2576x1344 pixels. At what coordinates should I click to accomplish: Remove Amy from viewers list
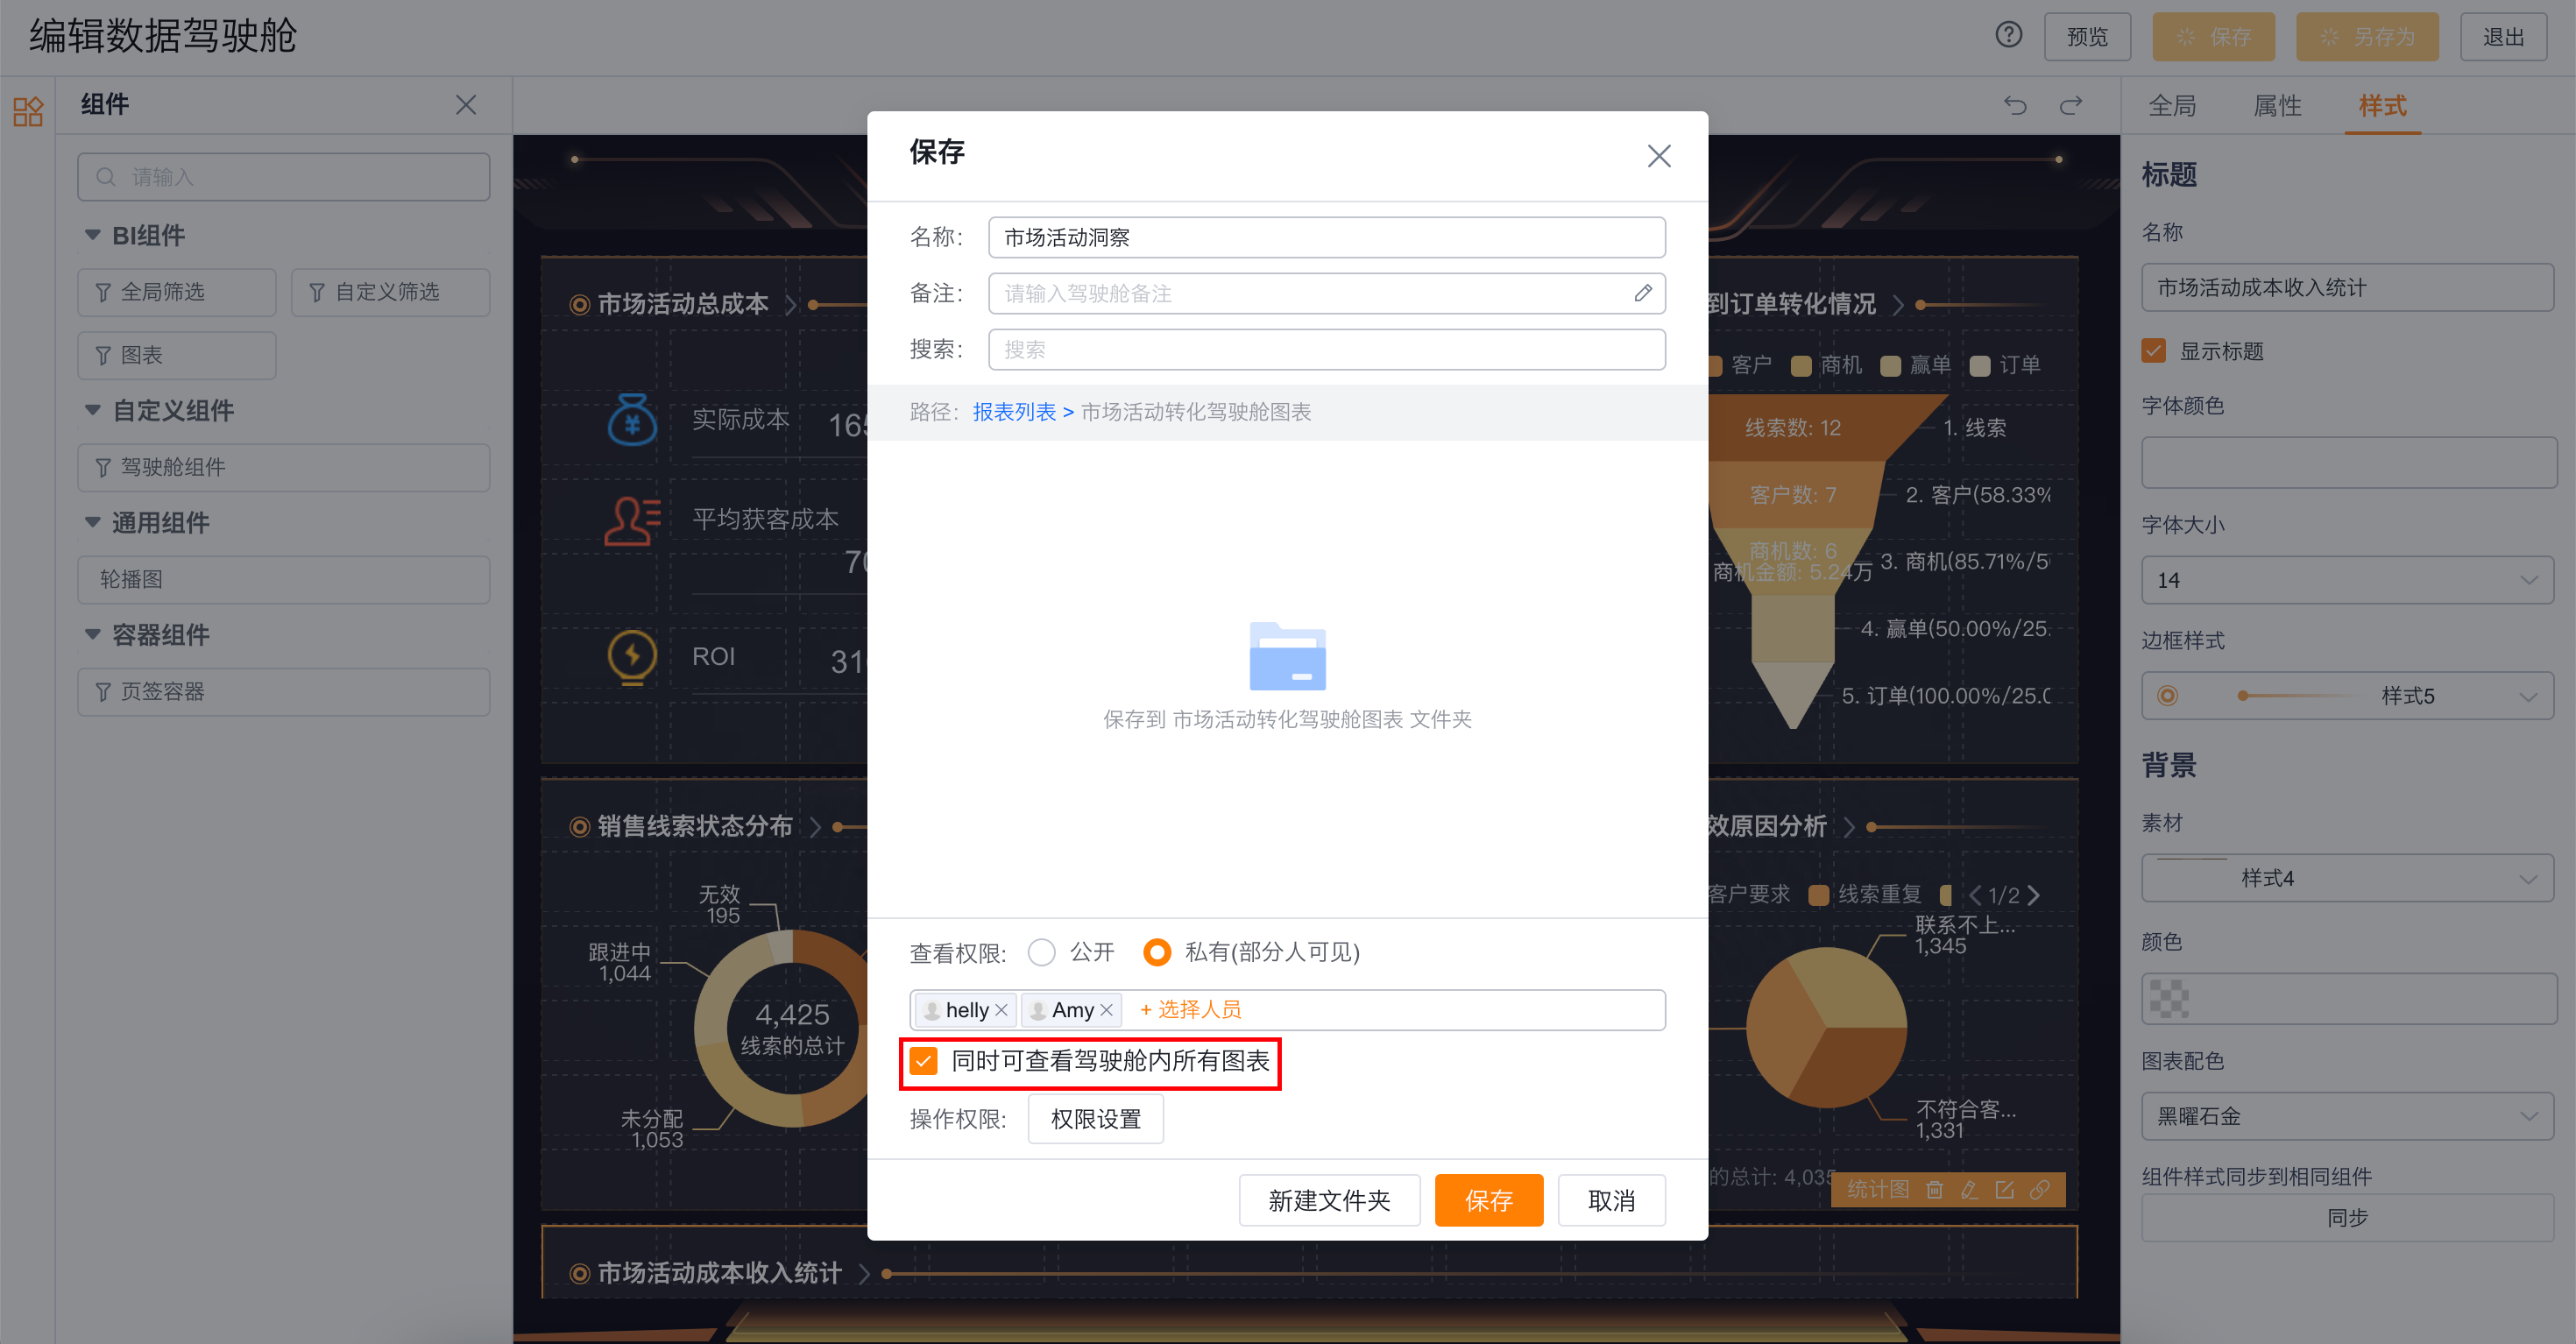click(x=1106, y=1010)
